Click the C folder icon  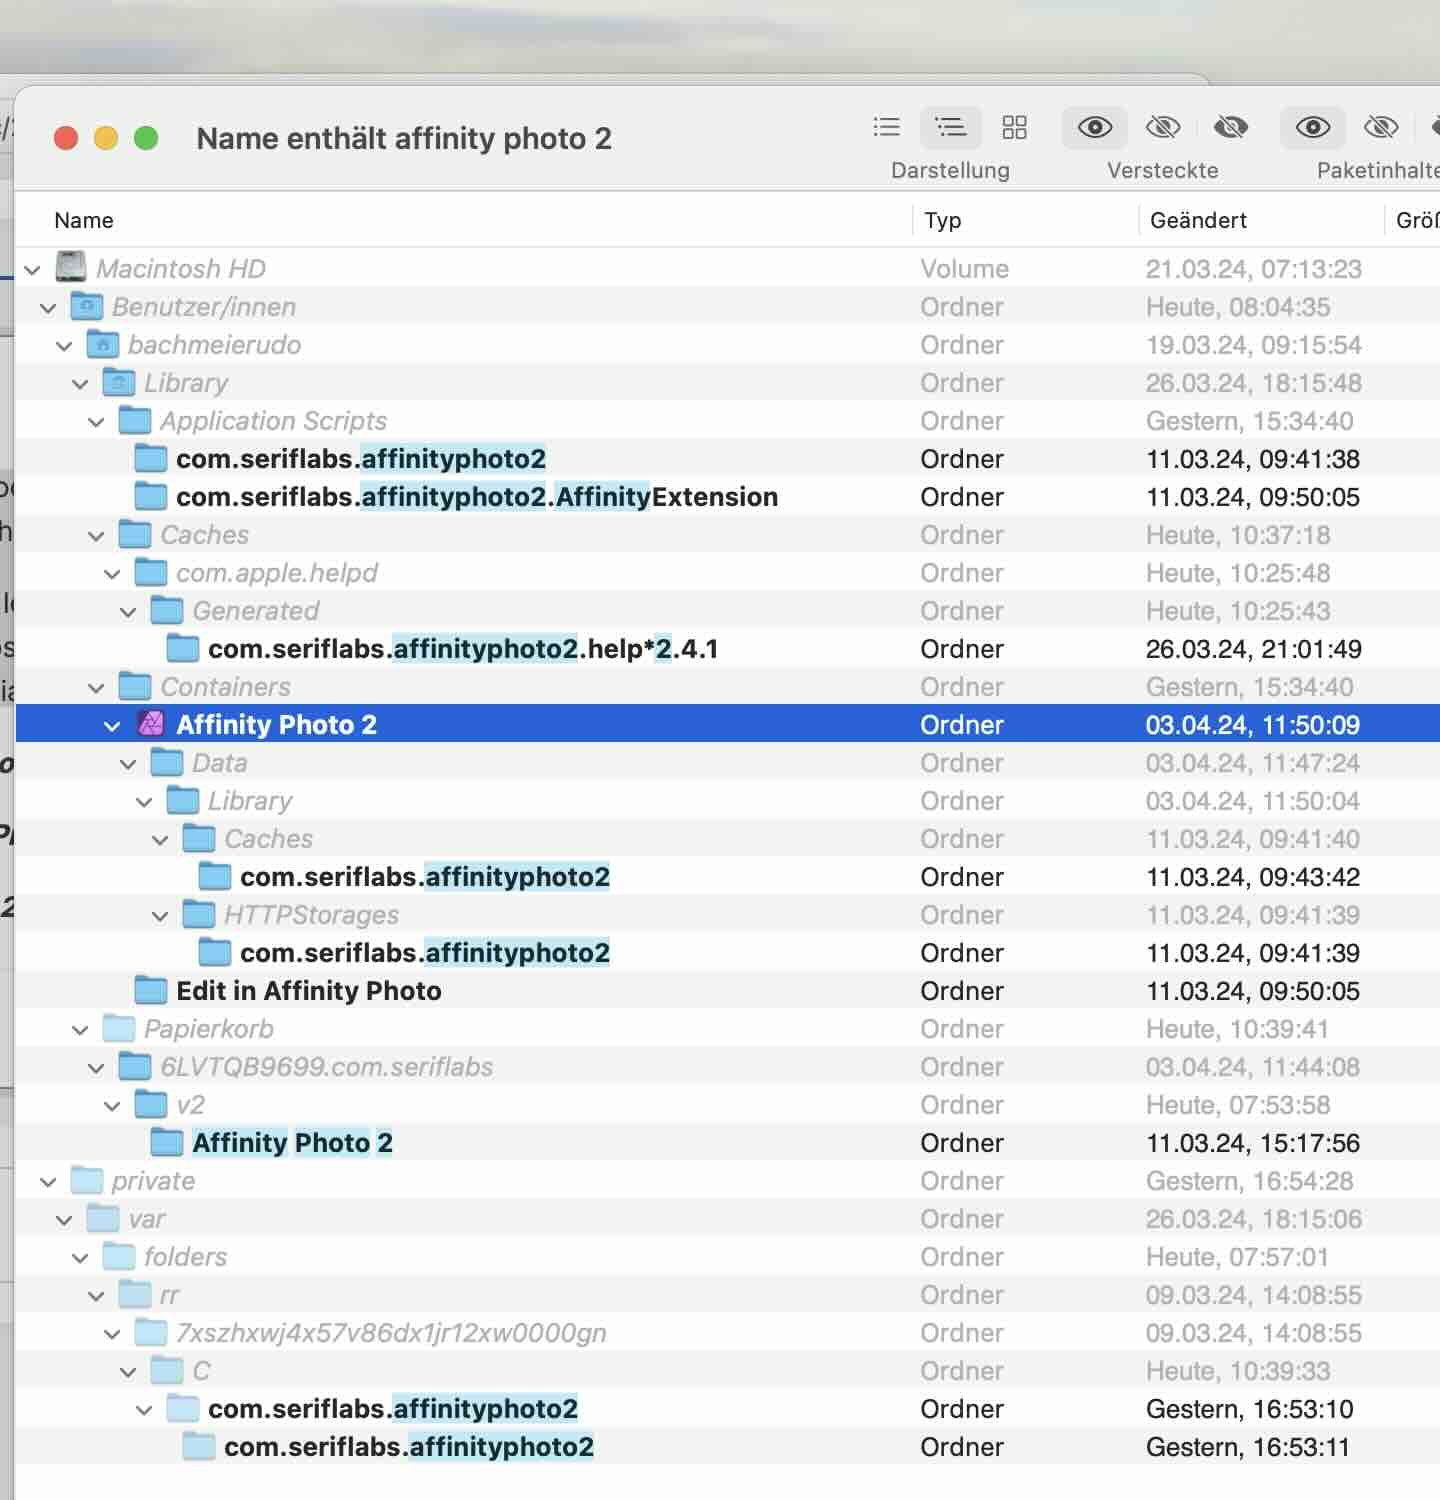[167, 1370]
